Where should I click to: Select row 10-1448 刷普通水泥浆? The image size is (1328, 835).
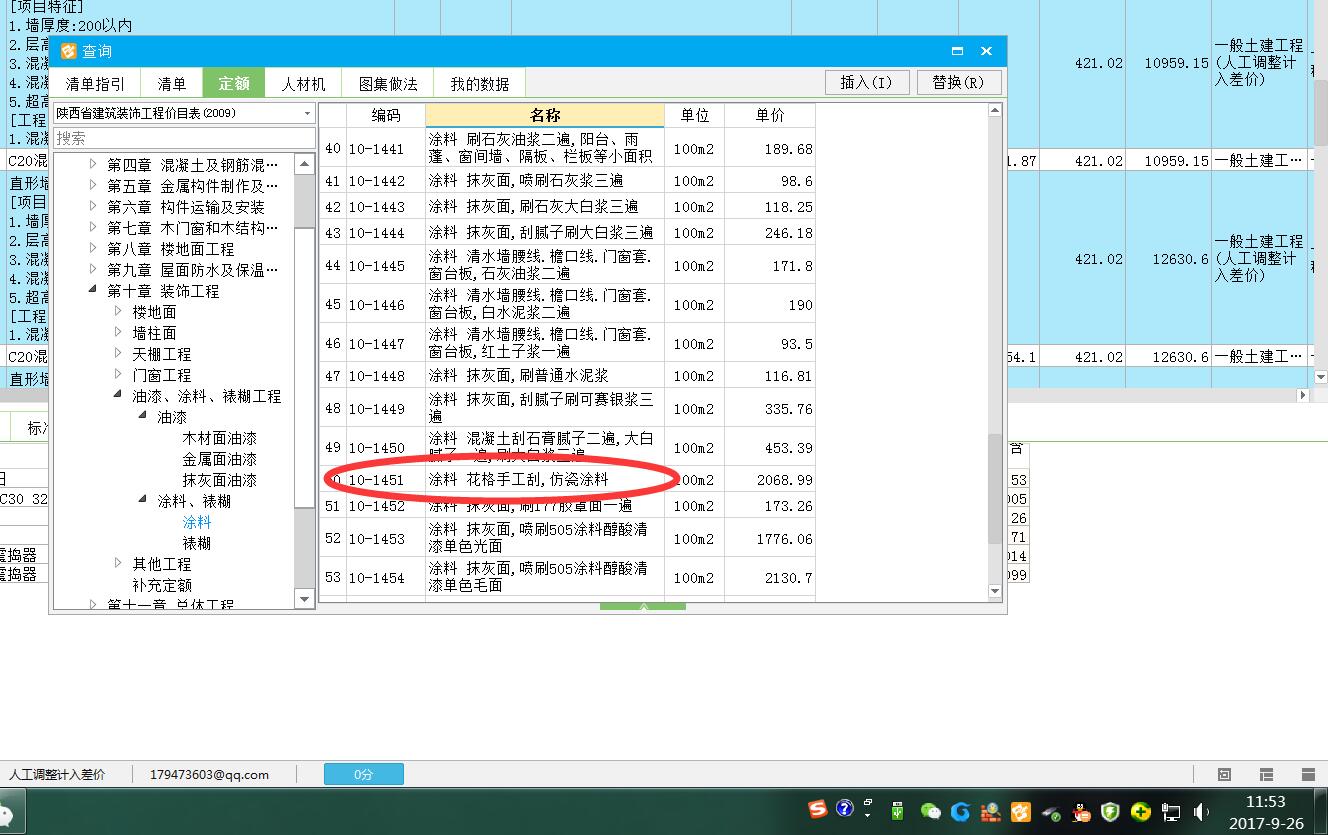[x=568, y=376]
